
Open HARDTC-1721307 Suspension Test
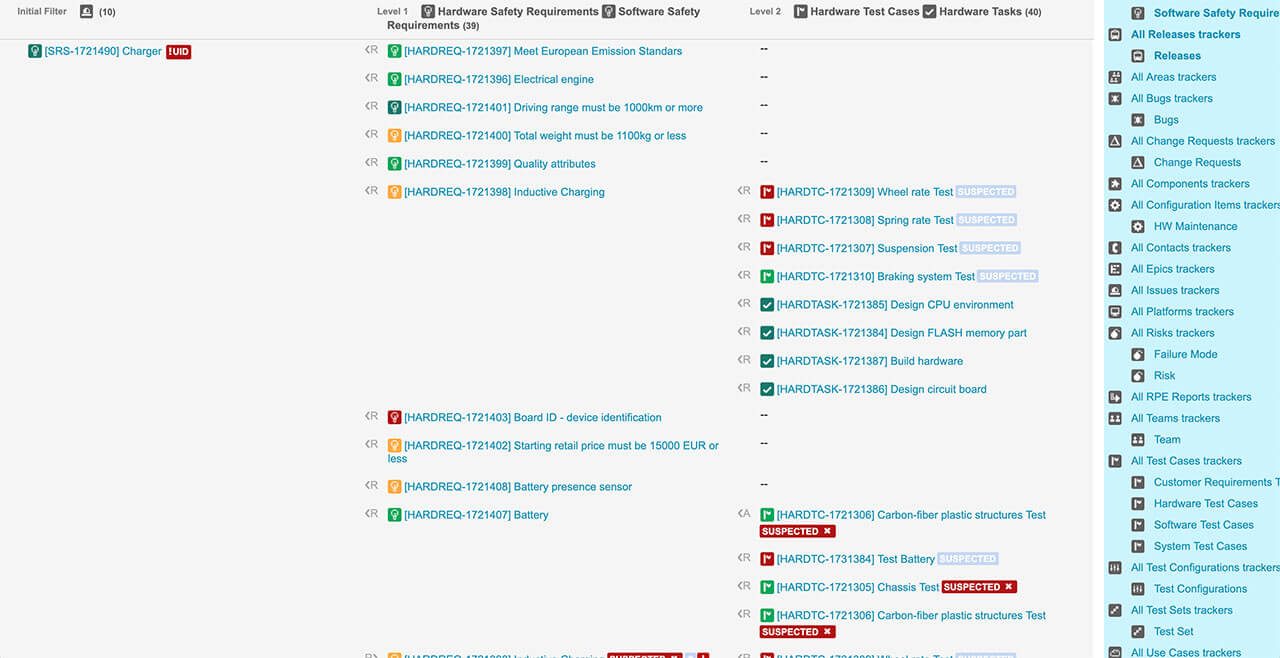click(867, 248)
